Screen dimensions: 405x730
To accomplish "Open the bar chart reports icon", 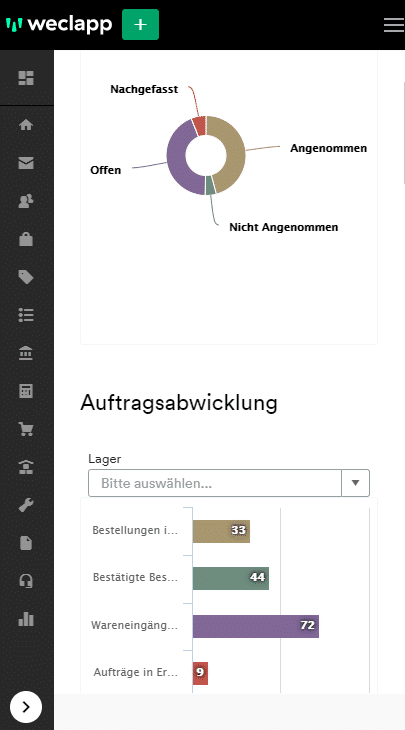I will [x=26, y=619].
